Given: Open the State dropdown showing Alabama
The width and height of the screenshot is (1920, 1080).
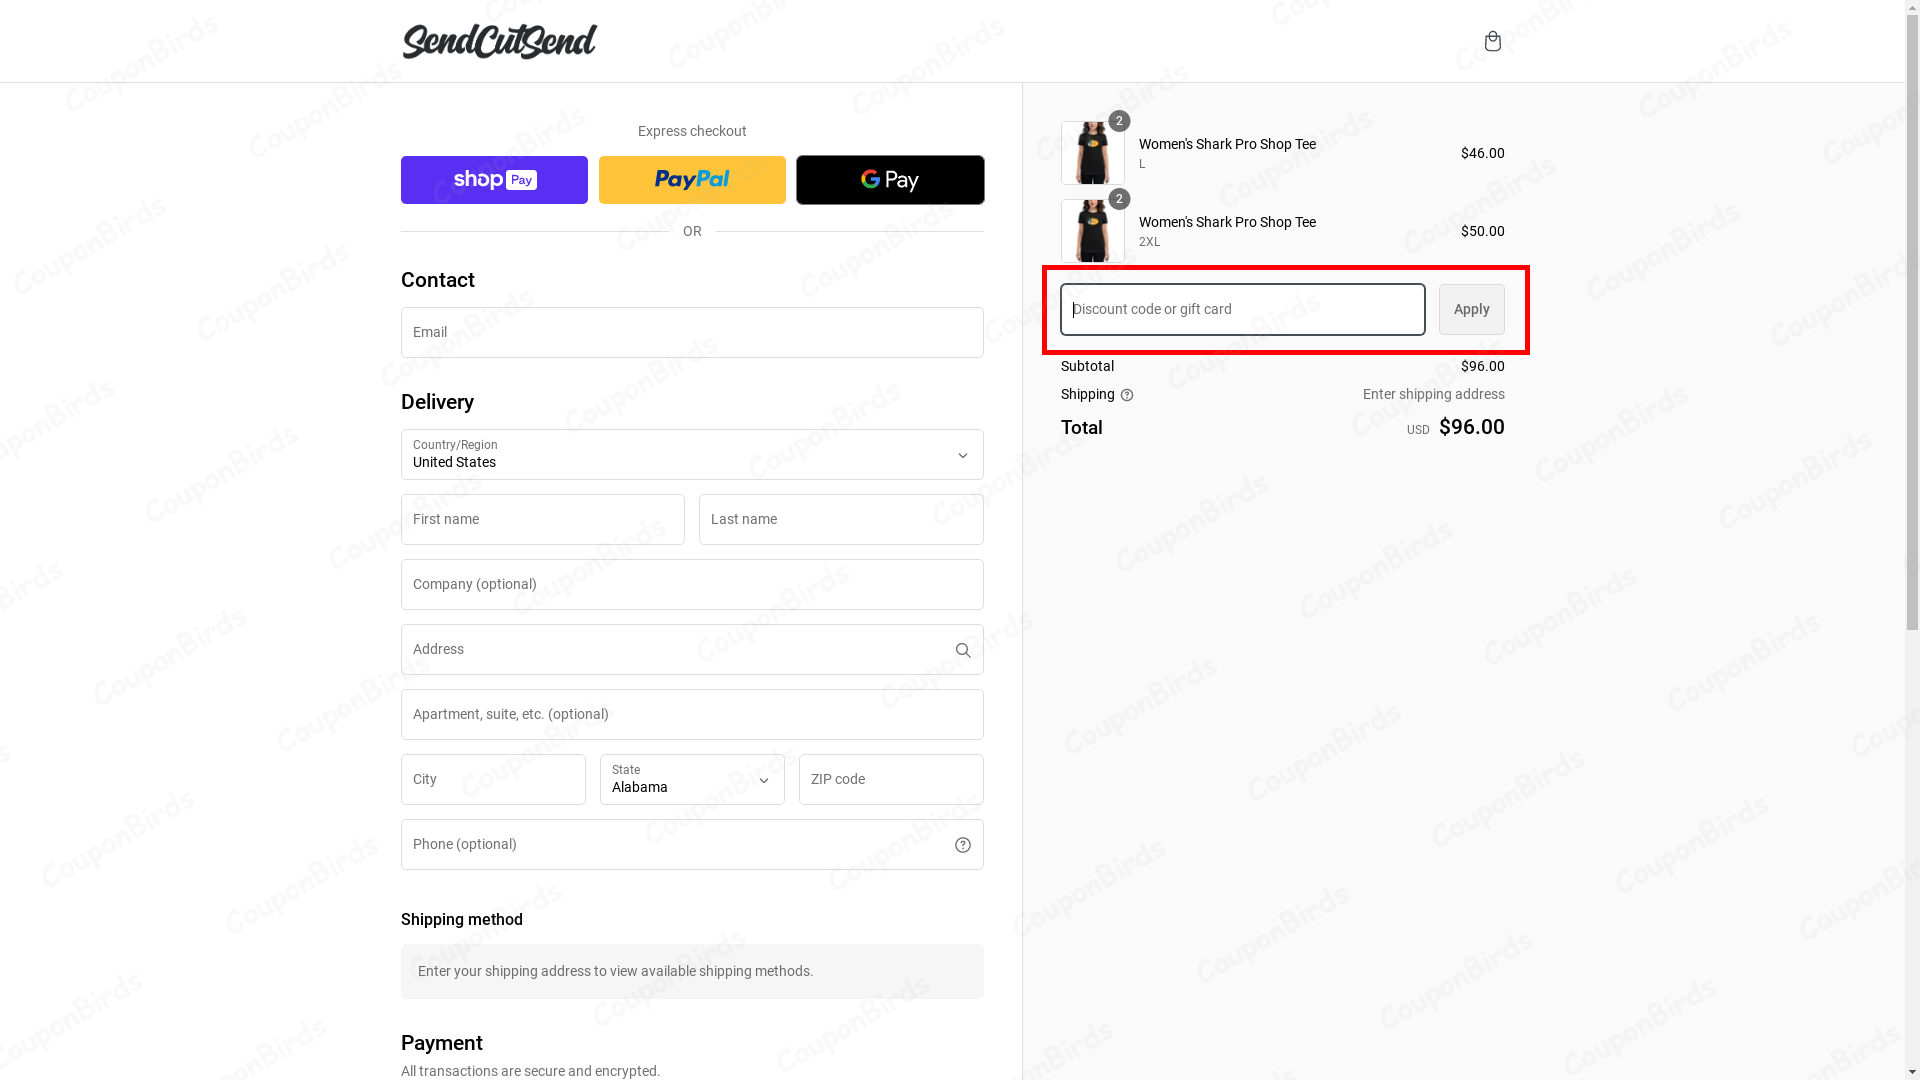Looking at the screenshot, I should point(691,780).
